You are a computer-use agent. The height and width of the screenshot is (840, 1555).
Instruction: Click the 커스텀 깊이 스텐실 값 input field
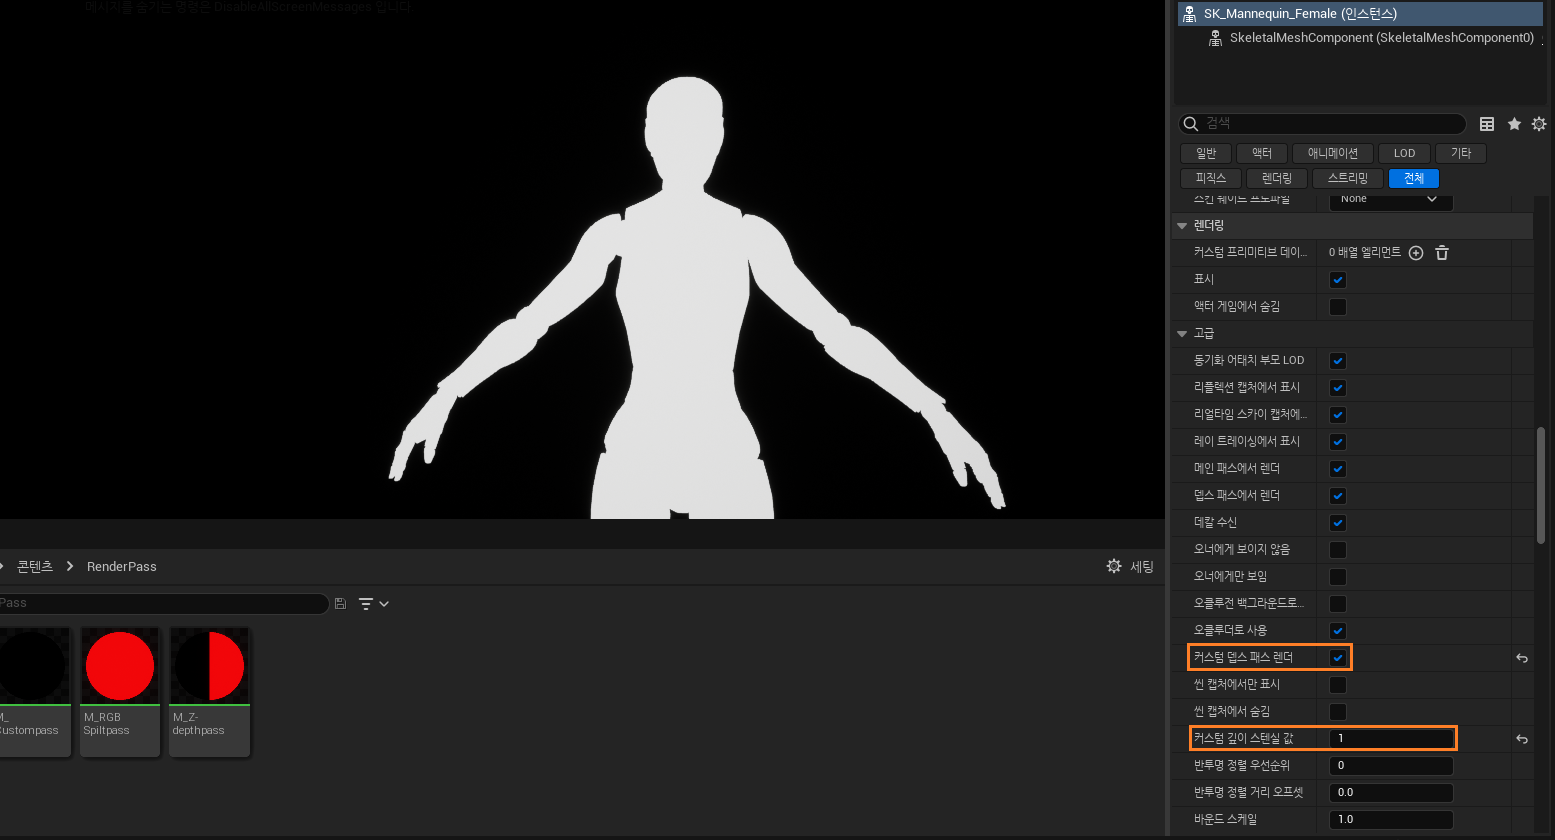(x=1390, y=739)
